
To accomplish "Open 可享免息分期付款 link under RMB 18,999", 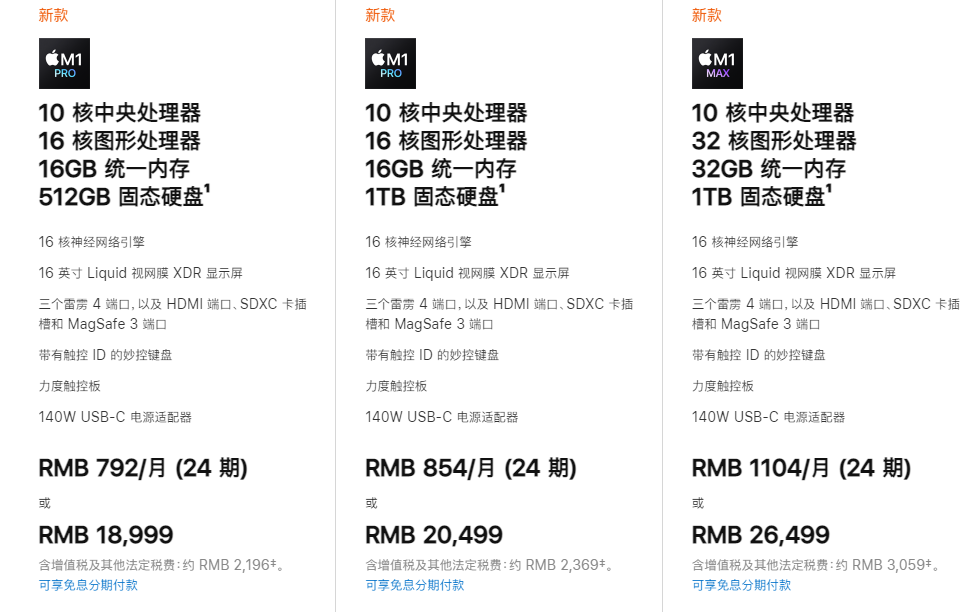I will click(x=88, y=585).
